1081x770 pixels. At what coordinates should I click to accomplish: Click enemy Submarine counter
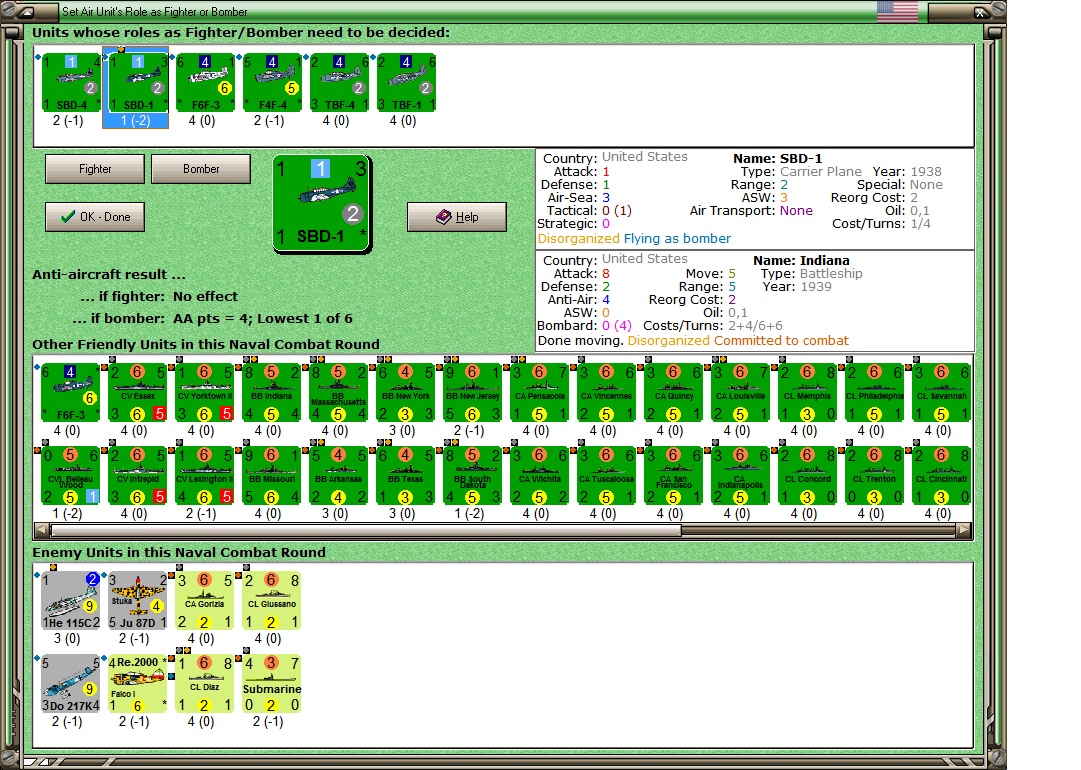coord(272,684)
